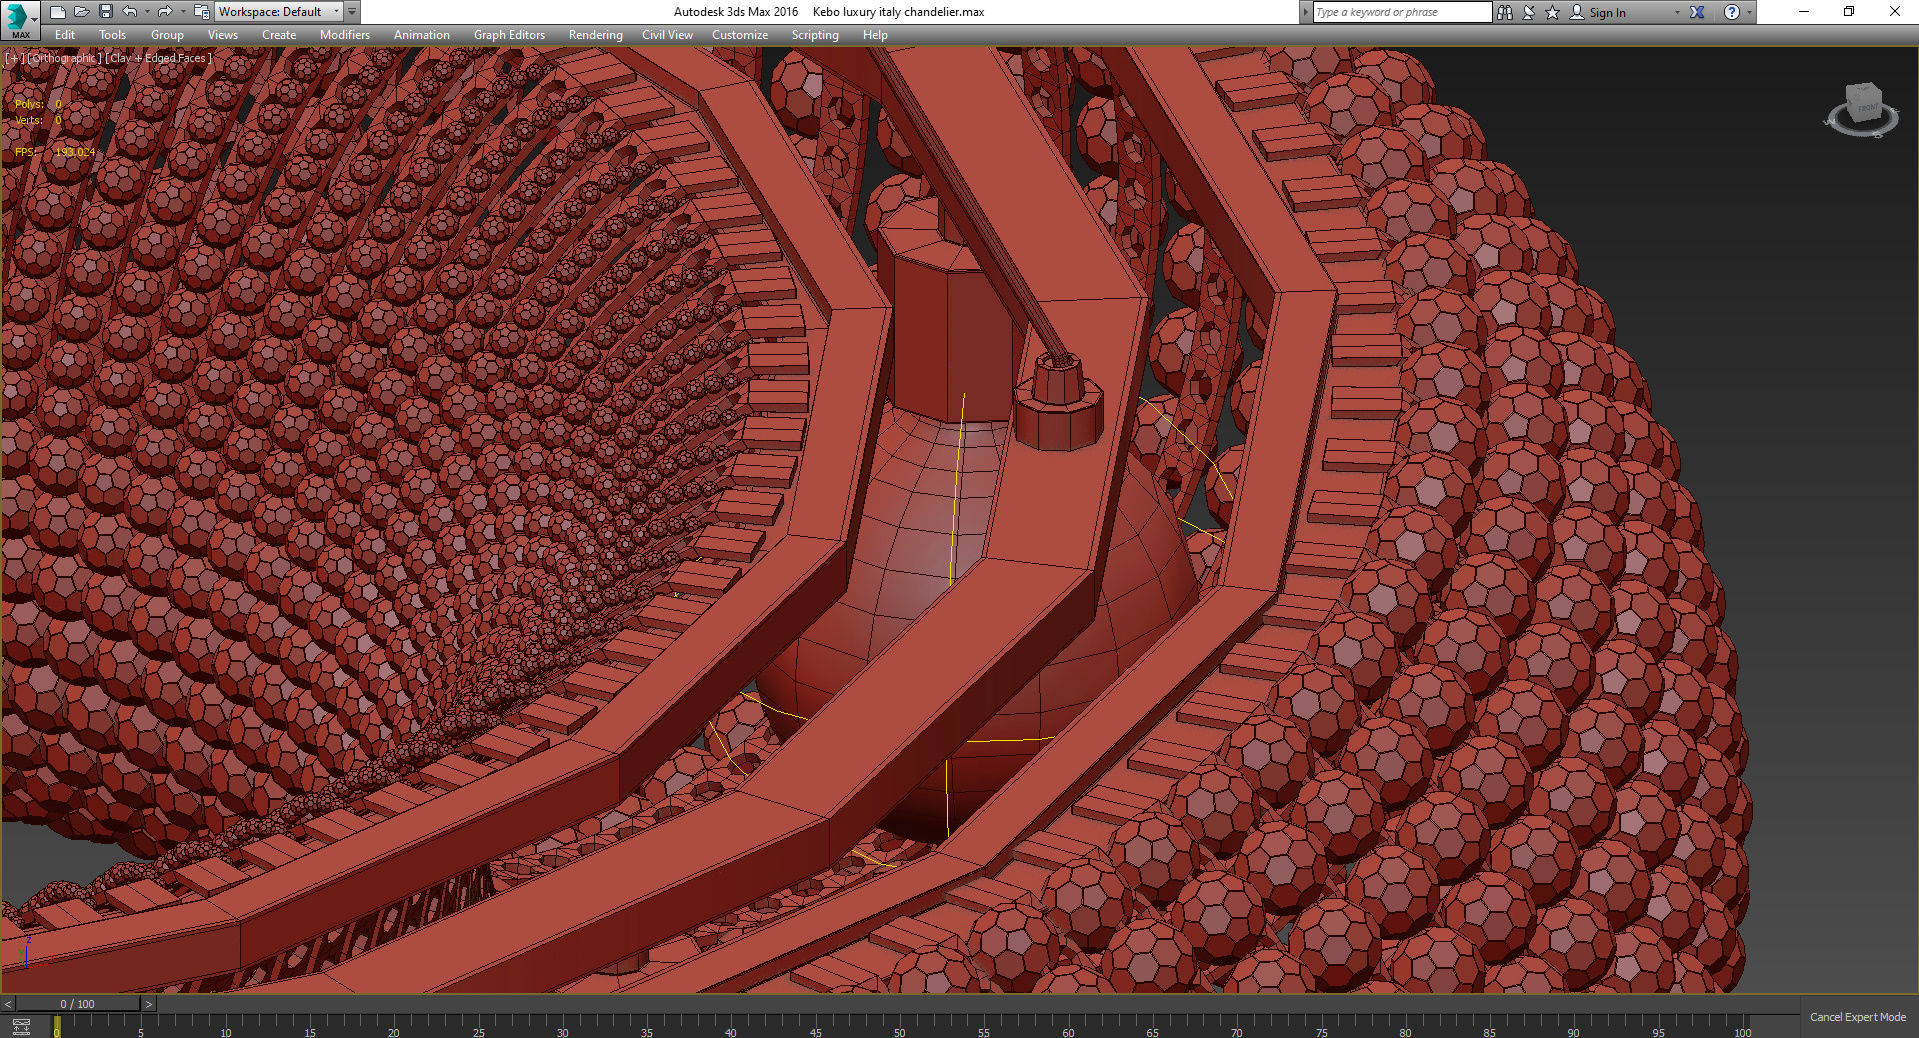Click the FPS readout in the viewport
Viewport: 1919px width, 1038px height.
(x=55, y=152)
